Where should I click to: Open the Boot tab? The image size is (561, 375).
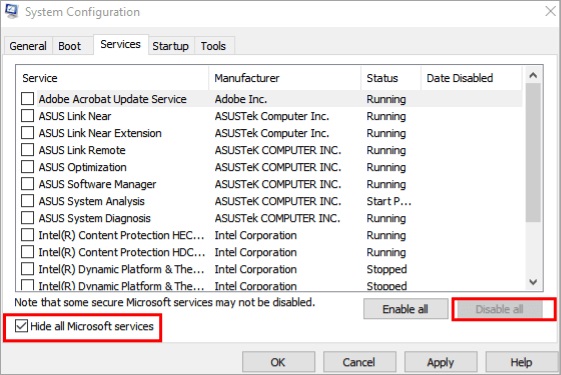pyautogui.click(x=70, y=46)
